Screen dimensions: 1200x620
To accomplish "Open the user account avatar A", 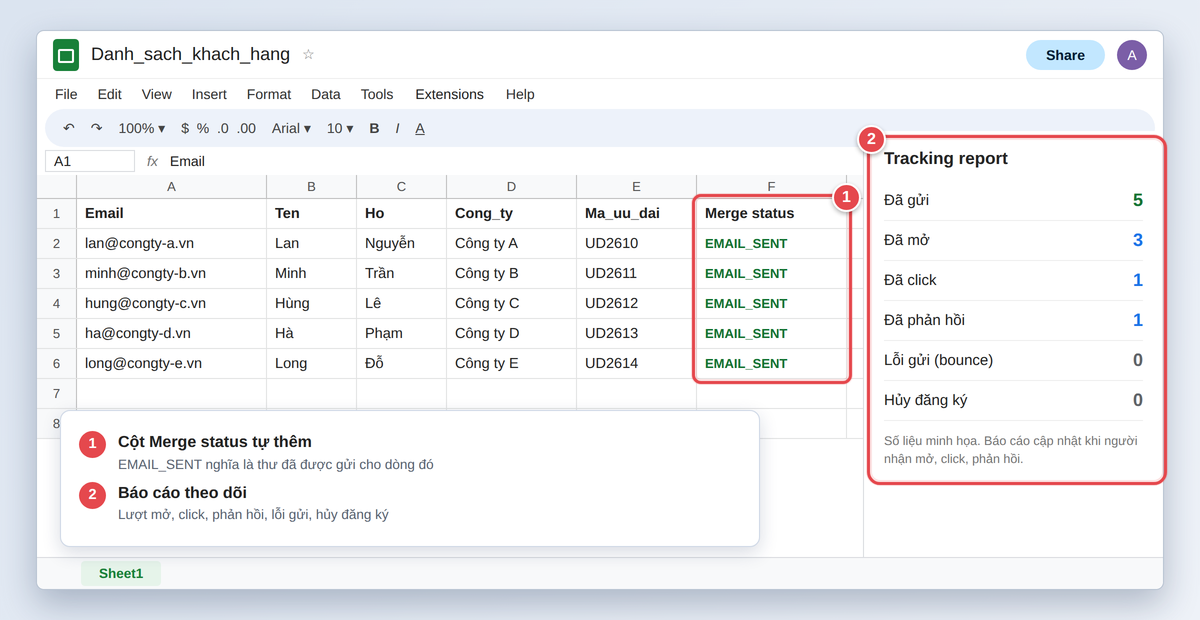I will pyautogui.click(x=1132, y=55).
